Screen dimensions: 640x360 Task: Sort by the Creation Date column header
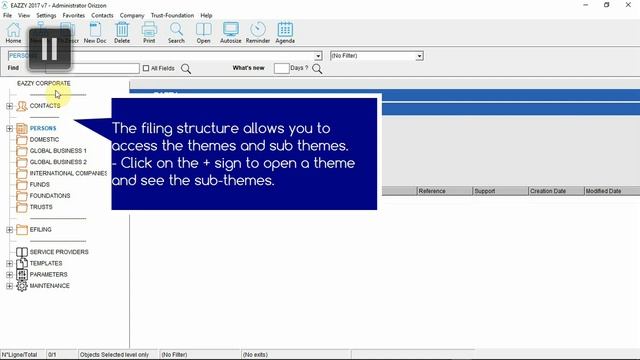pos(556,191)
